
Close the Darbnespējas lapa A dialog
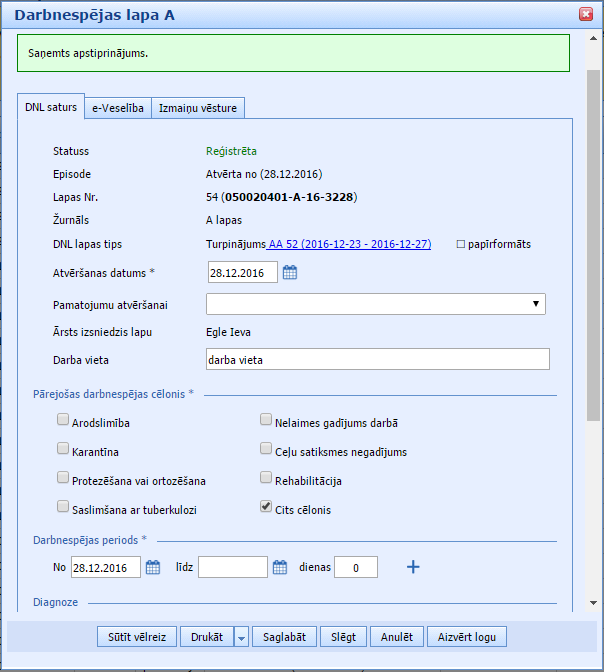pyautogui.click(x=586, y=14)
